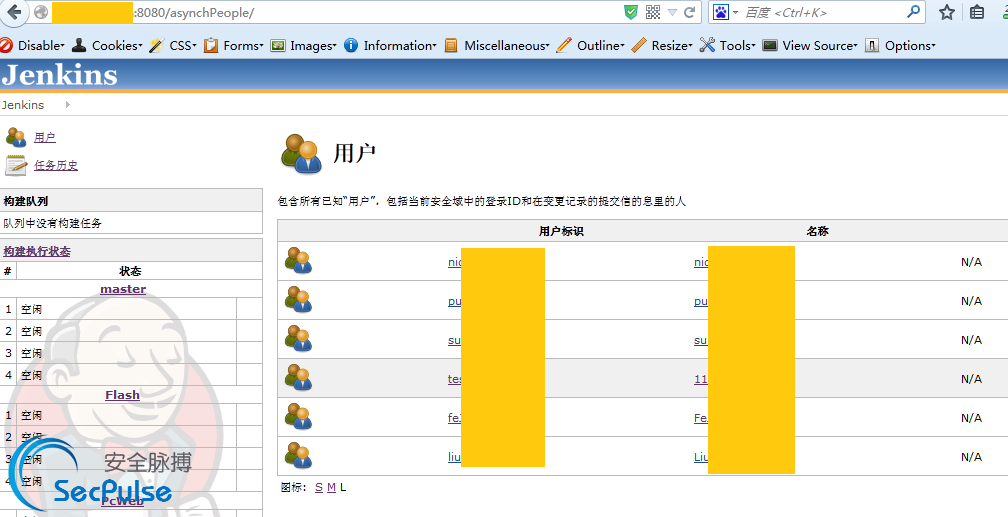This screenshot has height=517, width=1008.
Task: Open the Baidu search engine selector dropdown
Action: tap(725, 13)
